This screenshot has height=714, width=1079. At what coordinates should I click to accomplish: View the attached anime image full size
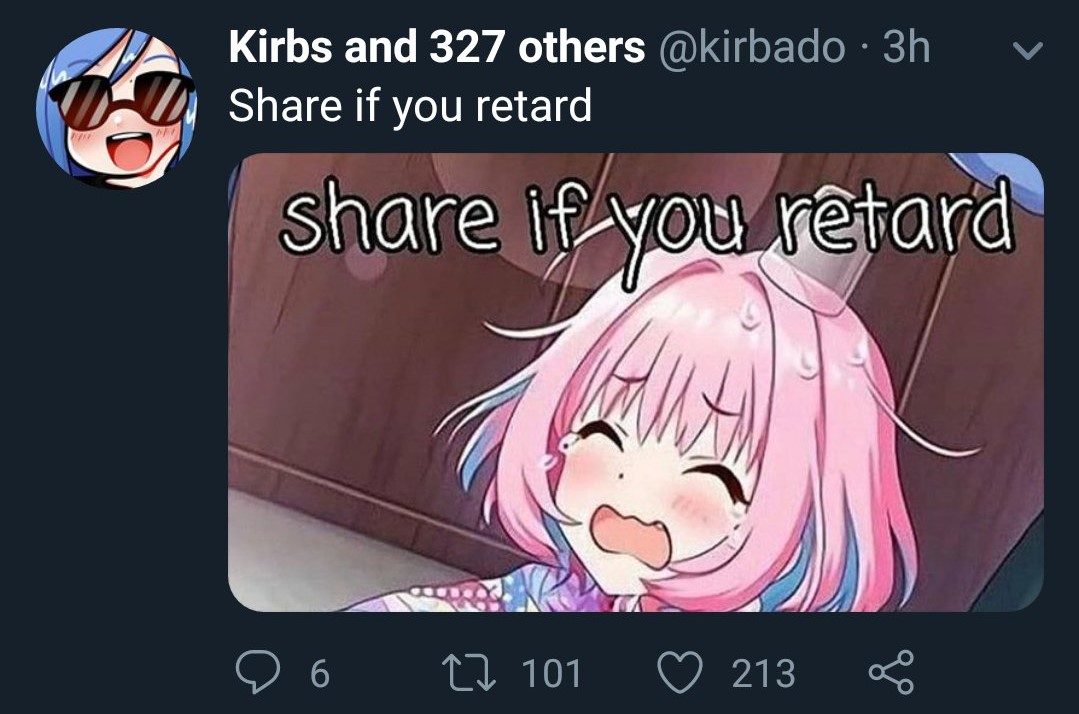636,382
